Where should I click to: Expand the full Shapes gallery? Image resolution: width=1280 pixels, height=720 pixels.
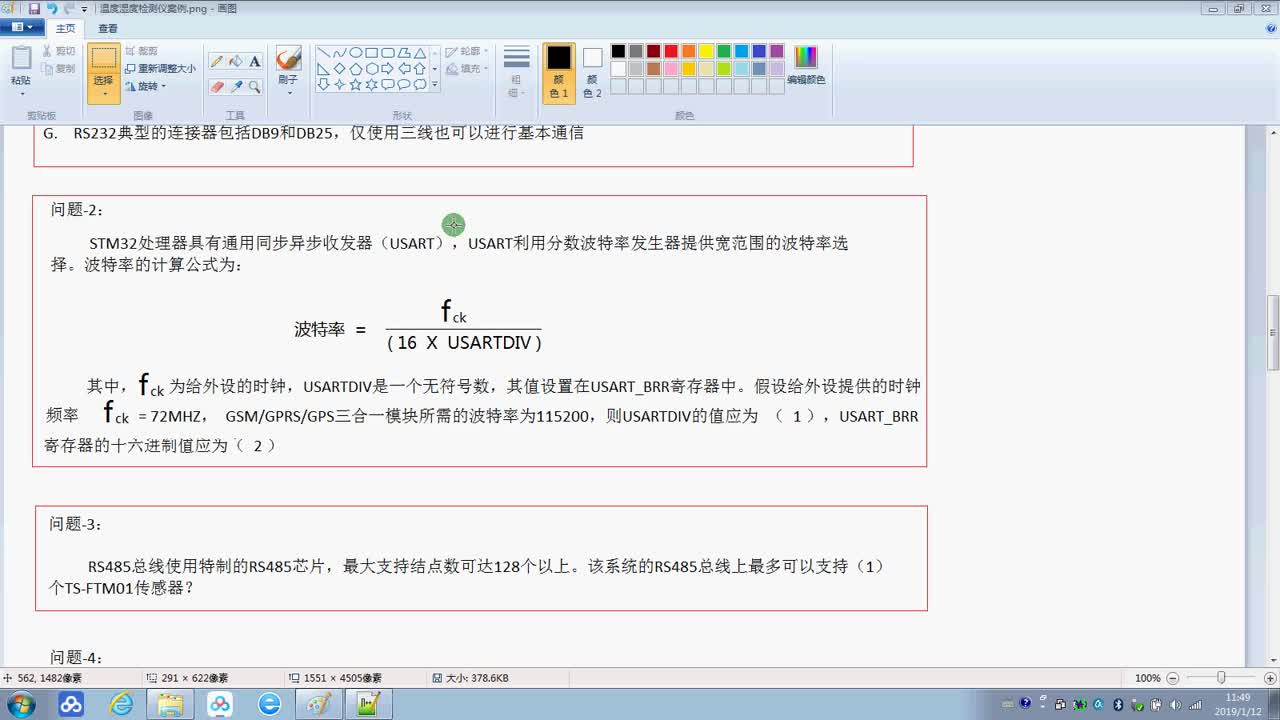435,86
